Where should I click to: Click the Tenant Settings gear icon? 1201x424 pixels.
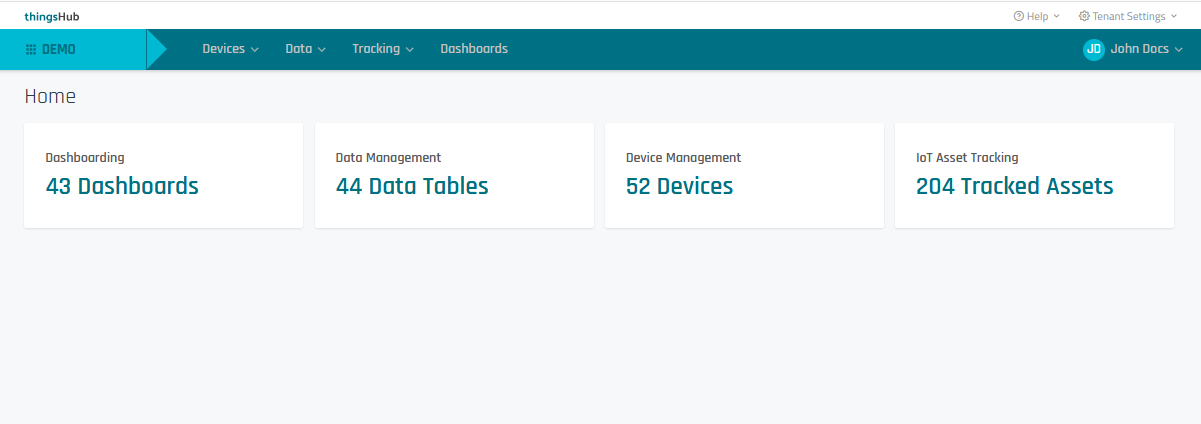1084,16
